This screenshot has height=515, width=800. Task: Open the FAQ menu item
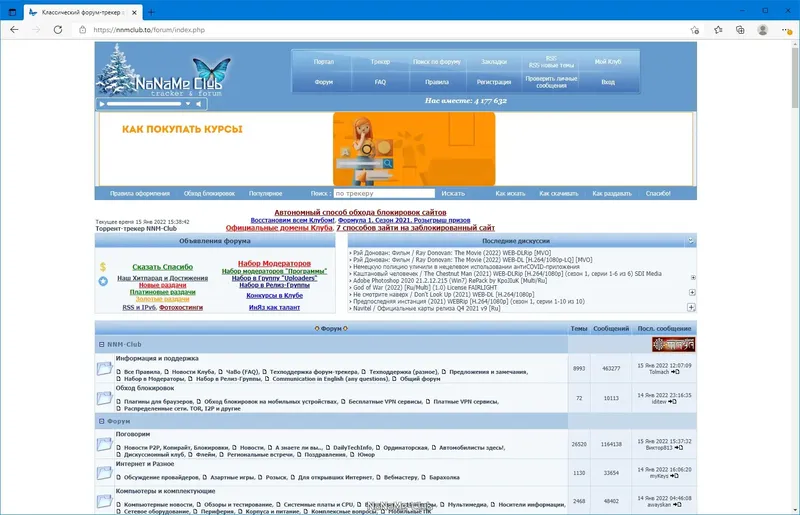380,82
